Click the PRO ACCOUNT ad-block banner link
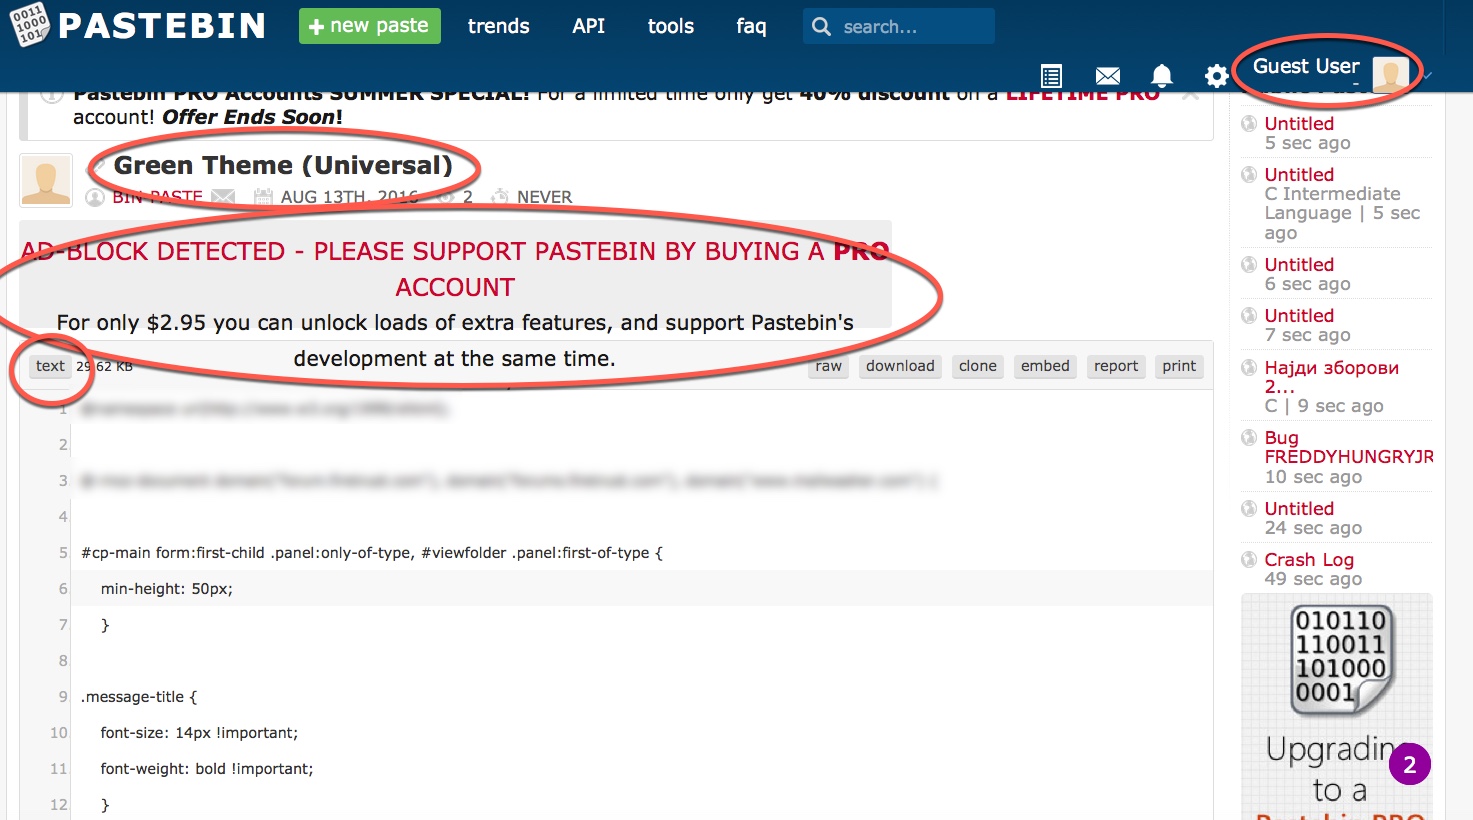The height and width of the screenshot is (820, 1473). coord(455,269)
